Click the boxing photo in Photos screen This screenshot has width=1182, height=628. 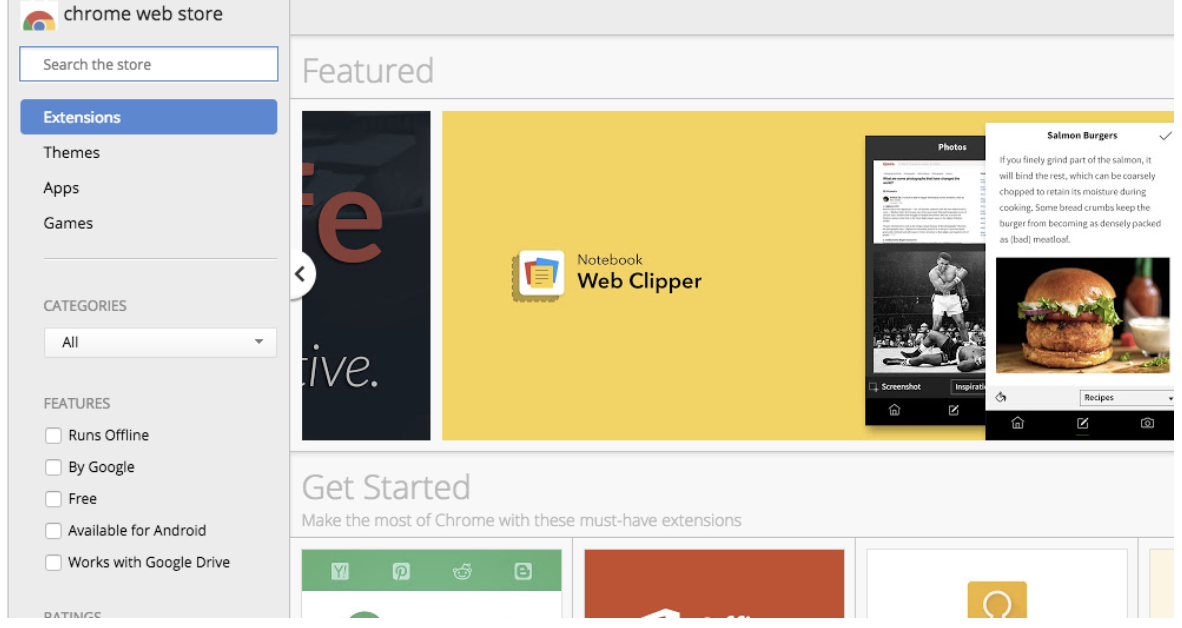click(929, 311)
